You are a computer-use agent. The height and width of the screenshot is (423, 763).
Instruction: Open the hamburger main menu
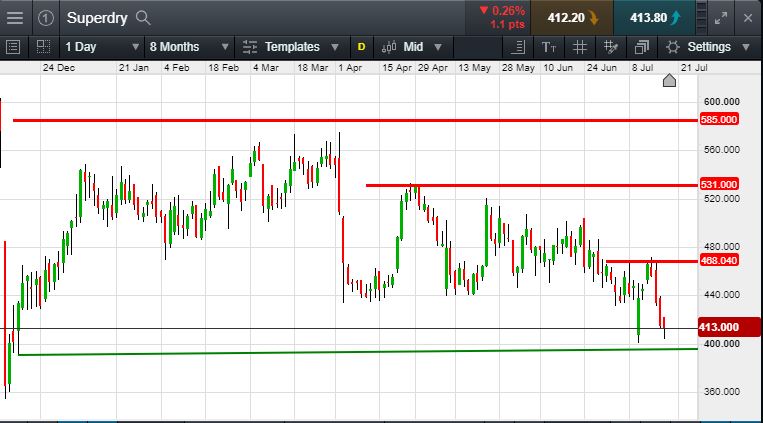click(x=15, y=18)
